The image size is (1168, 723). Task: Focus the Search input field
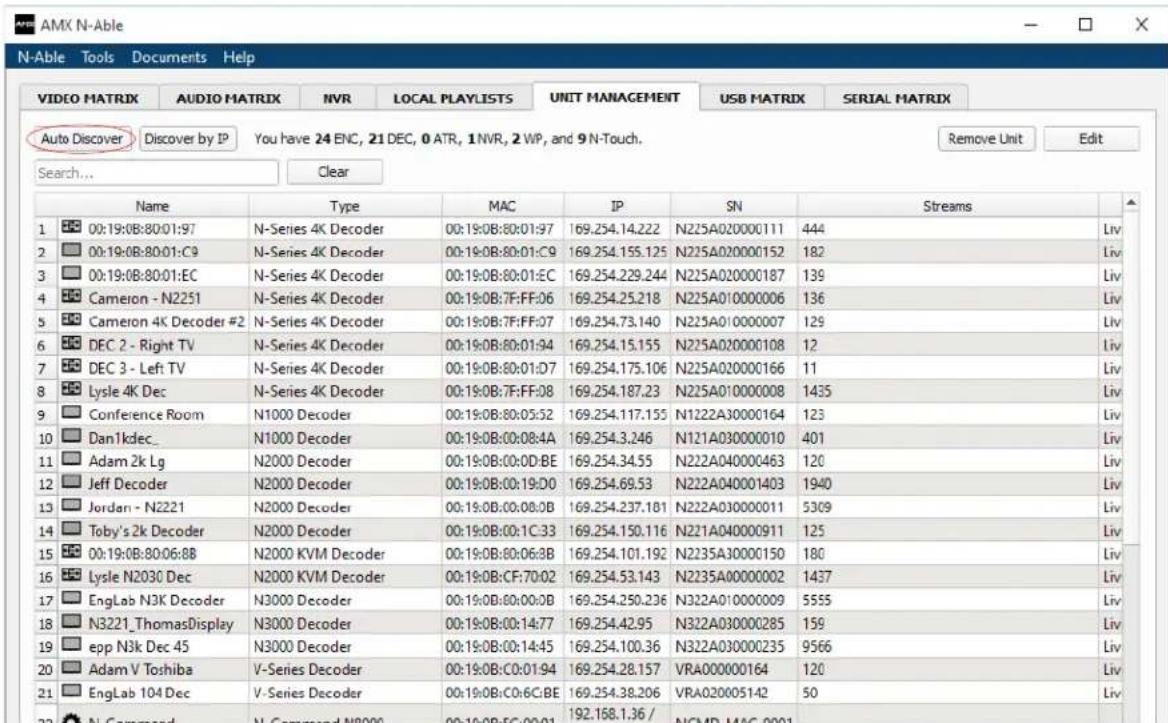[x=156, y=173]
